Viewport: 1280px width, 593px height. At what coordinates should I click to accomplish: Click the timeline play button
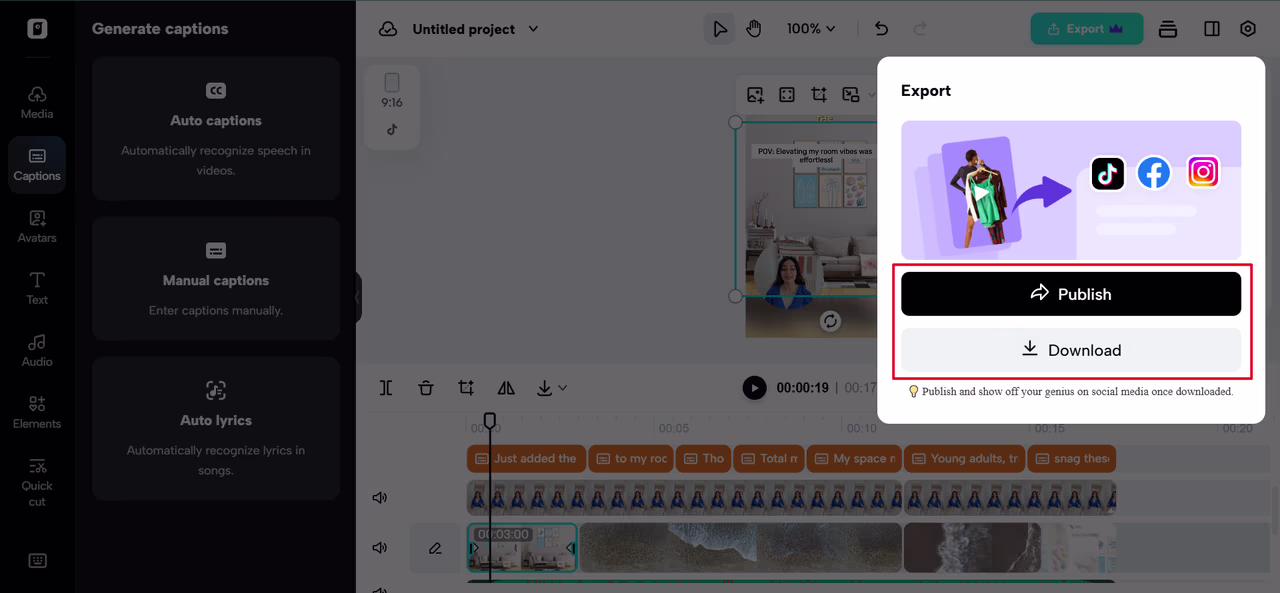tap(755, 388)
